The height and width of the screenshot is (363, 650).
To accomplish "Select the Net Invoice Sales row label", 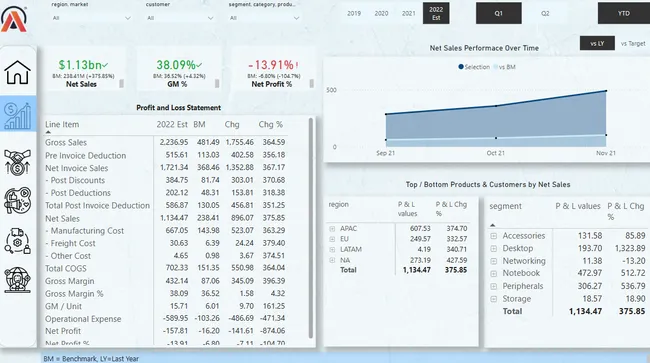I will [76, 168].
